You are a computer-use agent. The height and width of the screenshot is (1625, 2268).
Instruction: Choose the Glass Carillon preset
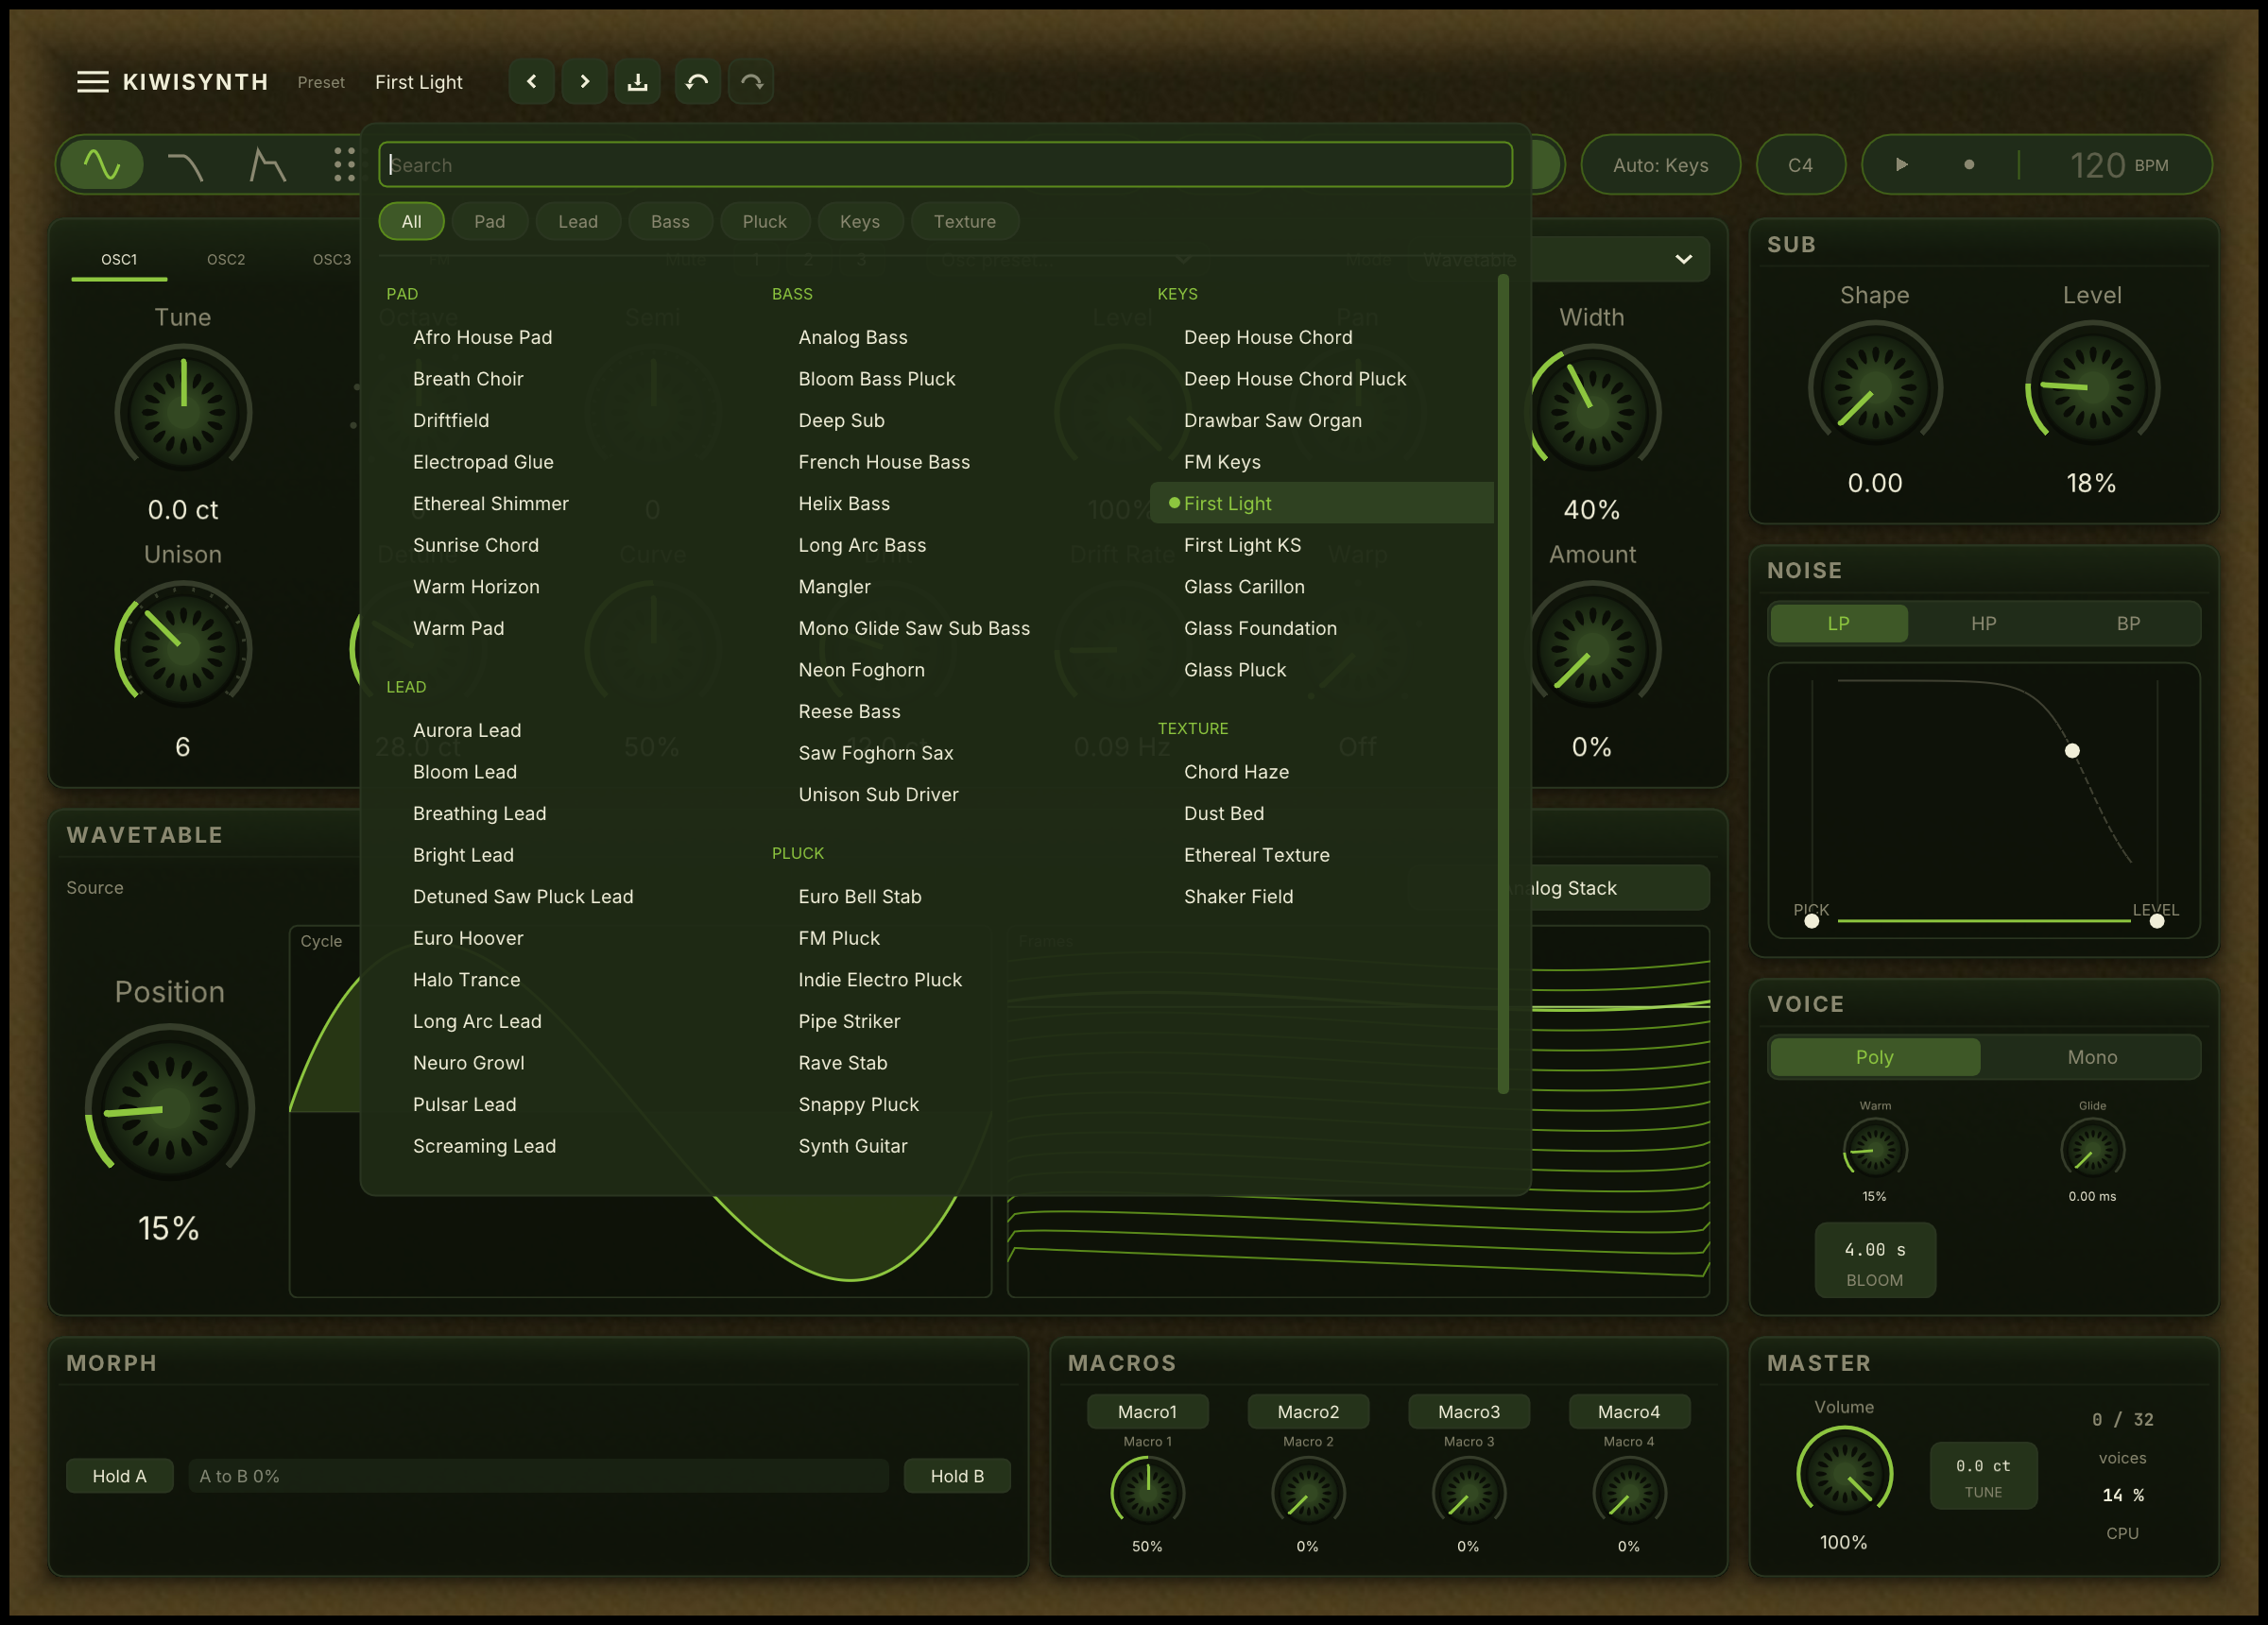click(x=1322, y=587)
